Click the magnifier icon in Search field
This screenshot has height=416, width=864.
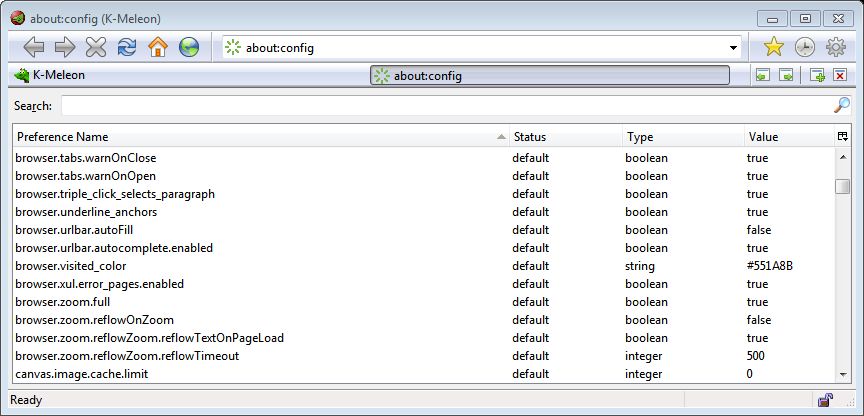(841, 105)
